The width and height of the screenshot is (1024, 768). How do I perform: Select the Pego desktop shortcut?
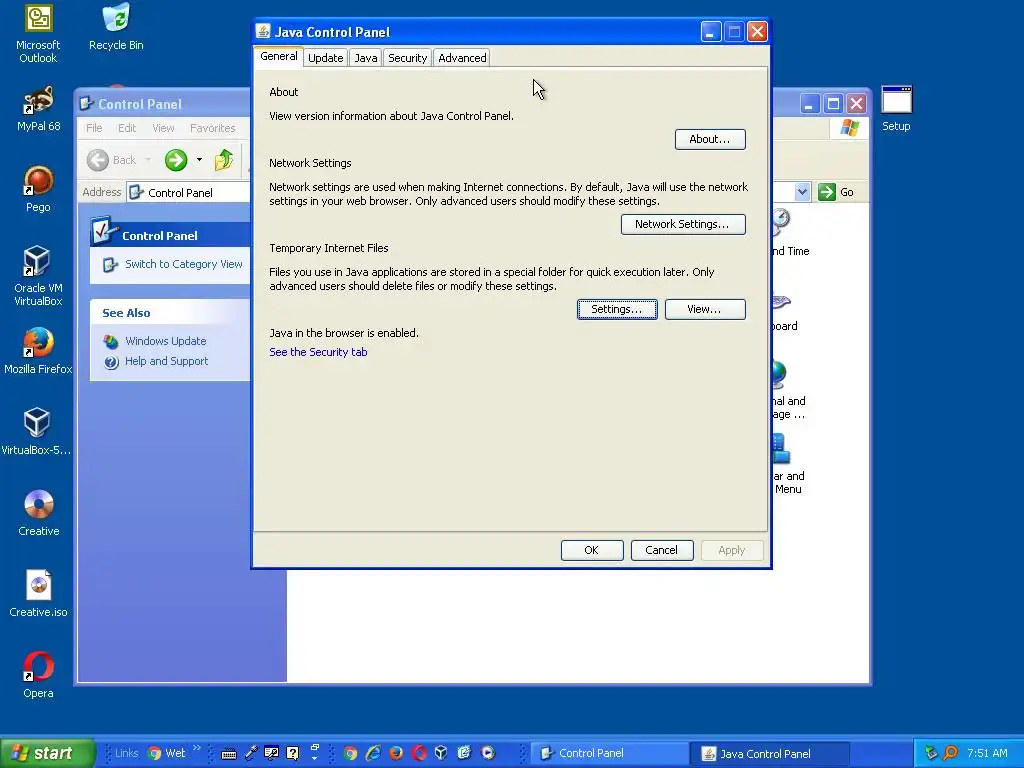click(x=39, y=189)
